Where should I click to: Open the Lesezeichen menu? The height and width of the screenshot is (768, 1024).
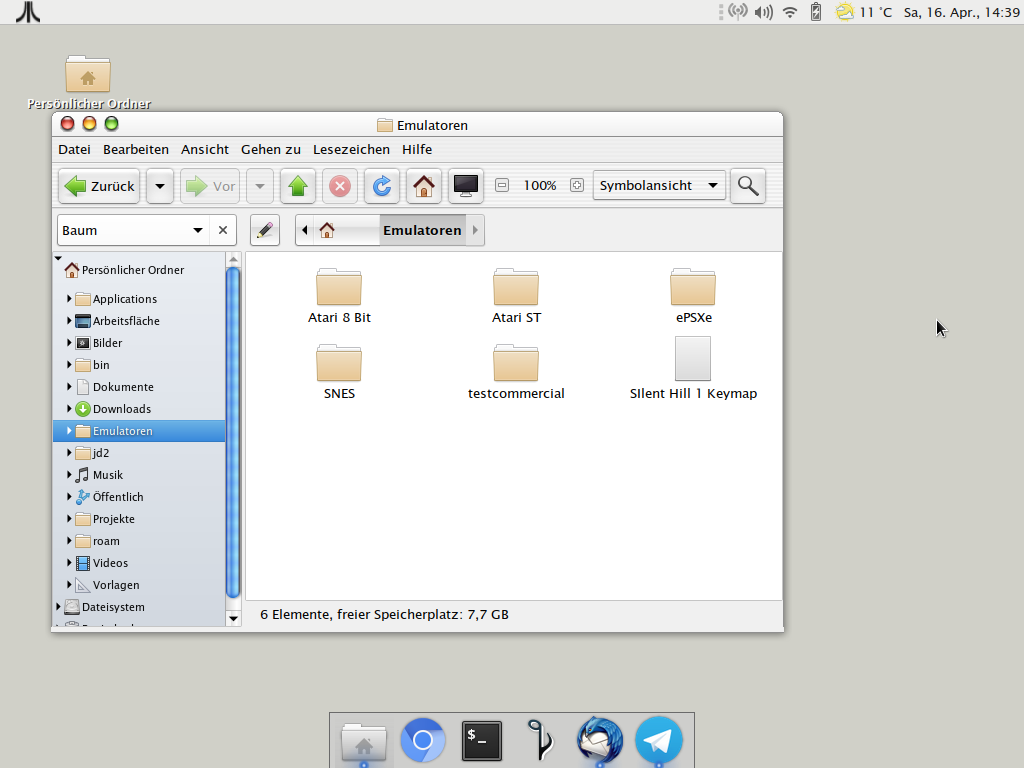point(351,149)
